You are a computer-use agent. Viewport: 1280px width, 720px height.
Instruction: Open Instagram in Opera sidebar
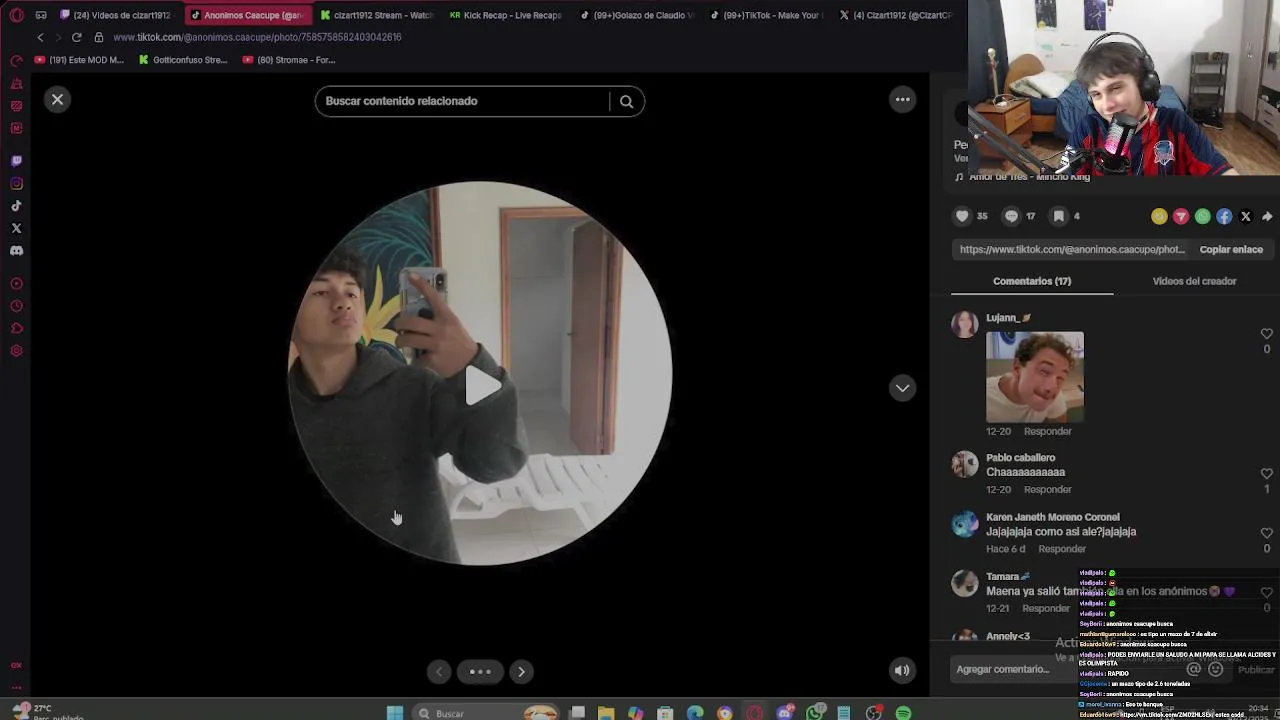[x=16, y=183]
